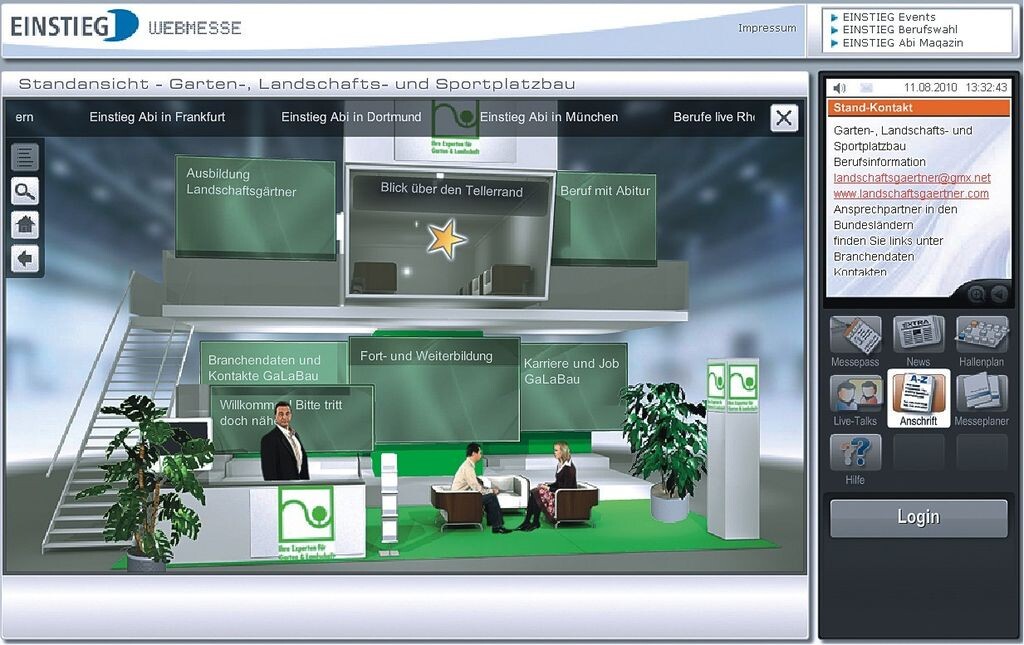The image size is (1024, 645).
Task: Open the Beruf mit Abitur panel
Action: (x=605, y=218)
